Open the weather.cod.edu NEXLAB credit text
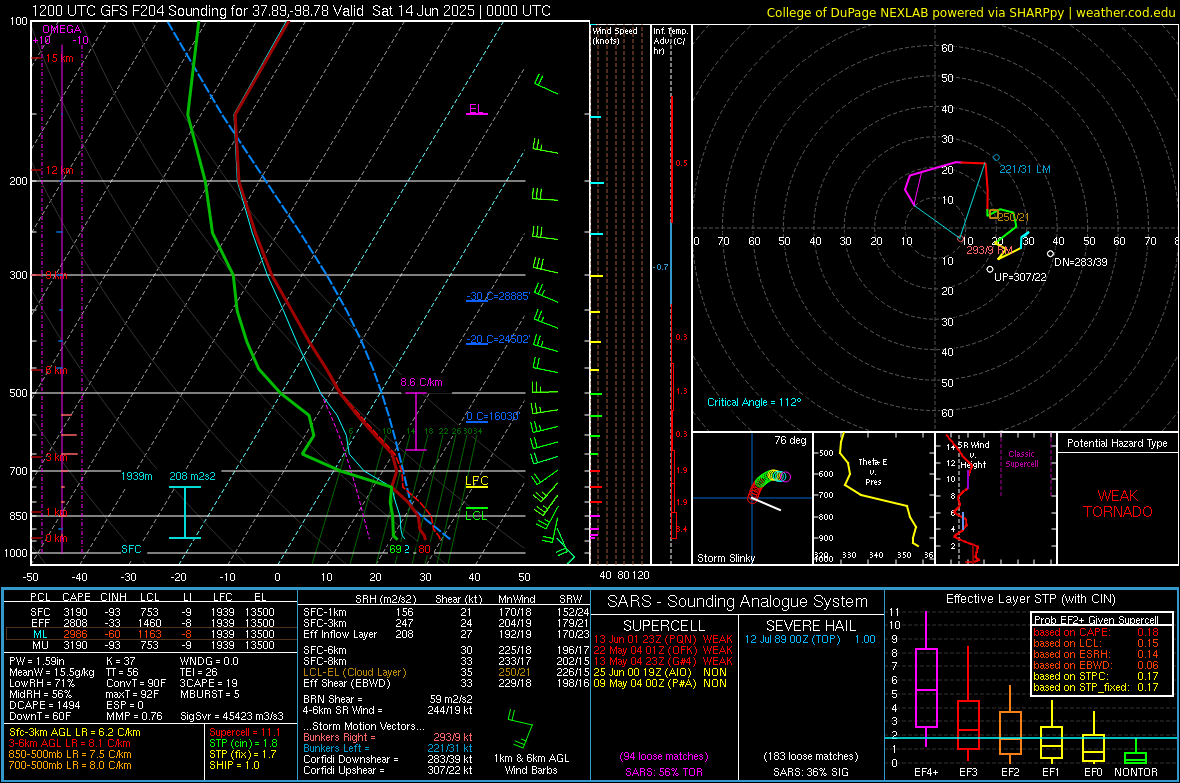The width and height of the screenshot is (1180, 783). [971, 13]
